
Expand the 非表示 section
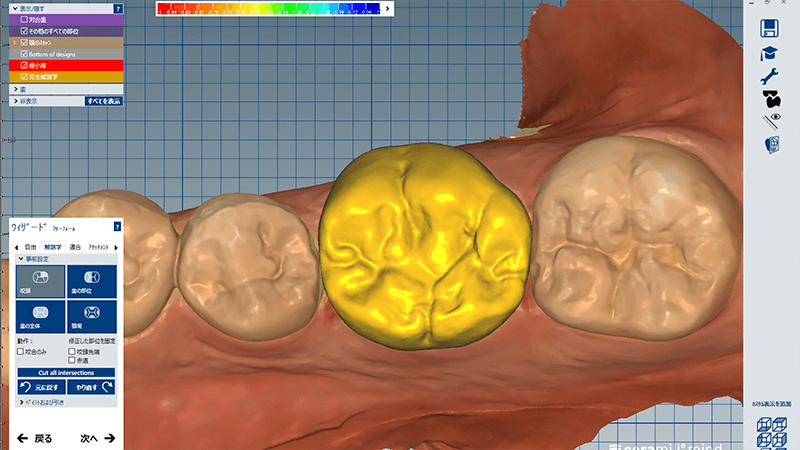14,101
